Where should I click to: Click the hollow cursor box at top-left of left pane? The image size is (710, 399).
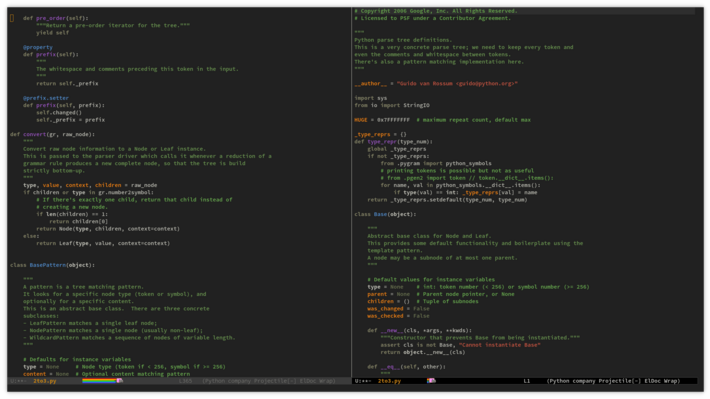tap(12, 18)
